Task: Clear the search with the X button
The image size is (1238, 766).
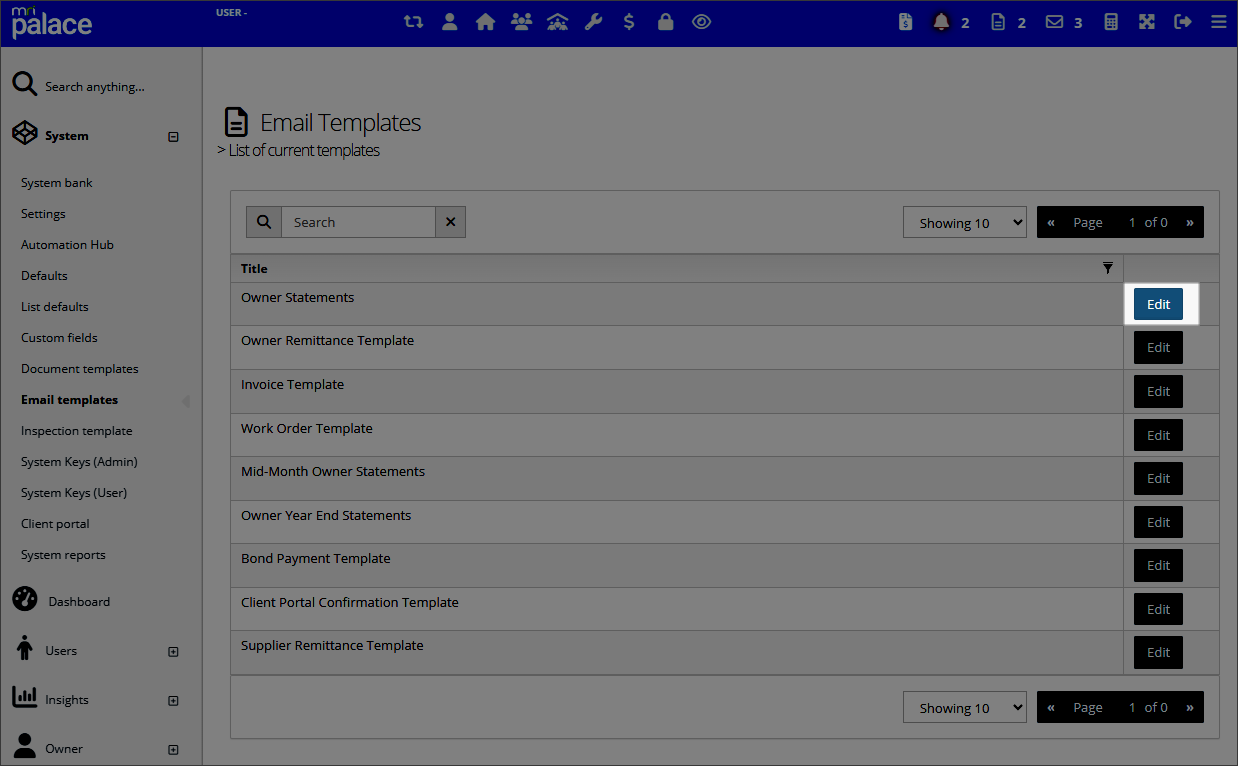Action: click(x=450, y=222)
